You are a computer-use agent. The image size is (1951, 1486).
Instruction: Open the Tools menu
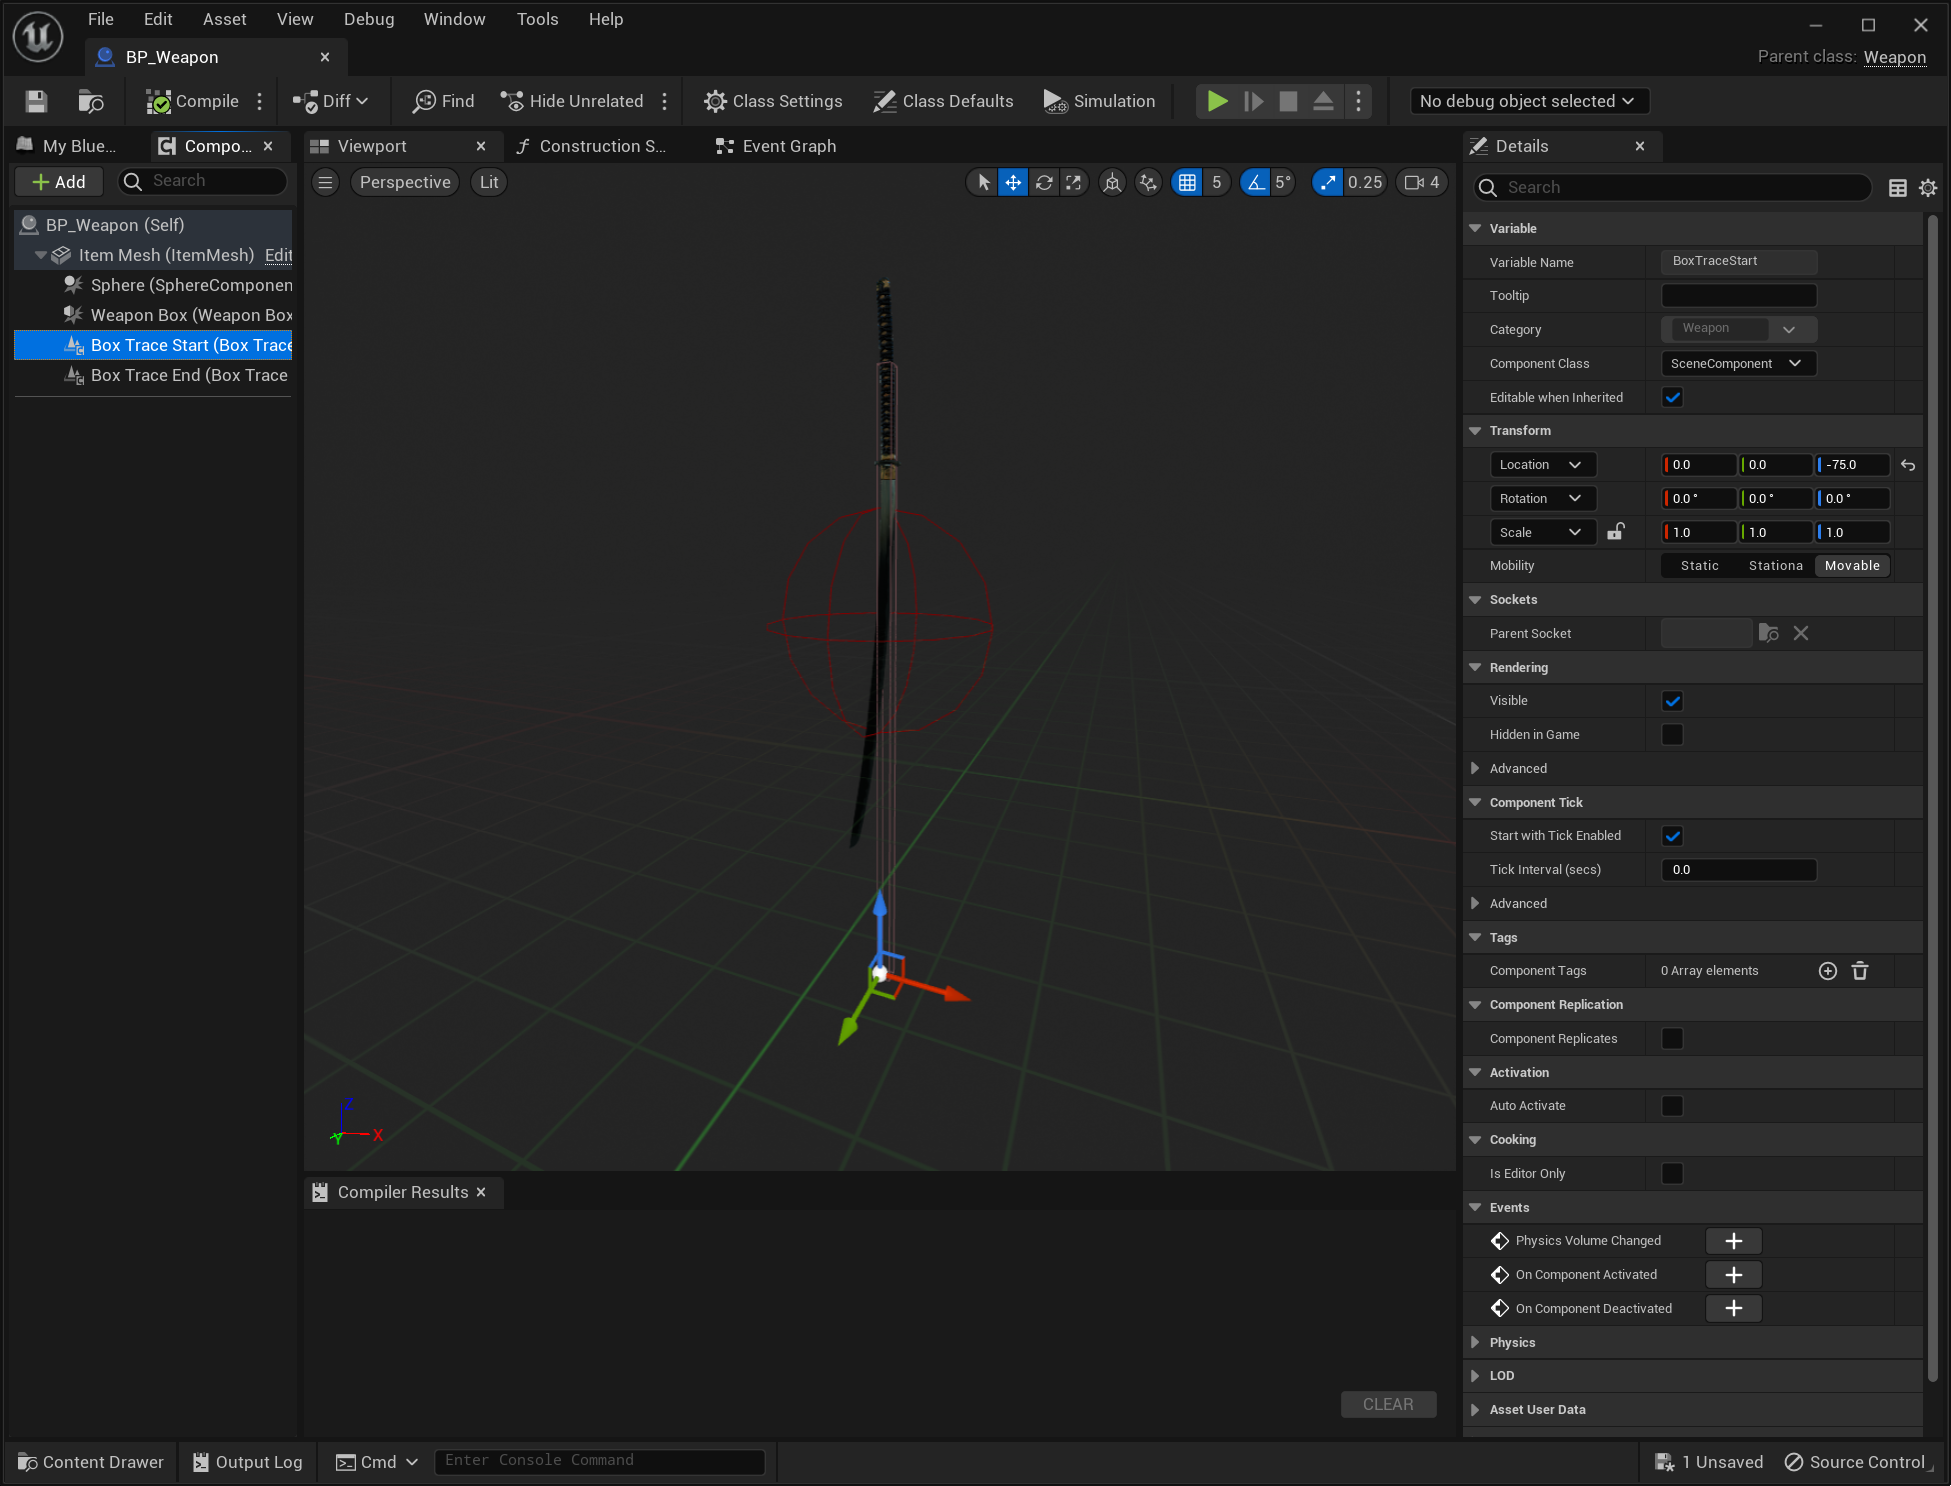tap(537, 19)
